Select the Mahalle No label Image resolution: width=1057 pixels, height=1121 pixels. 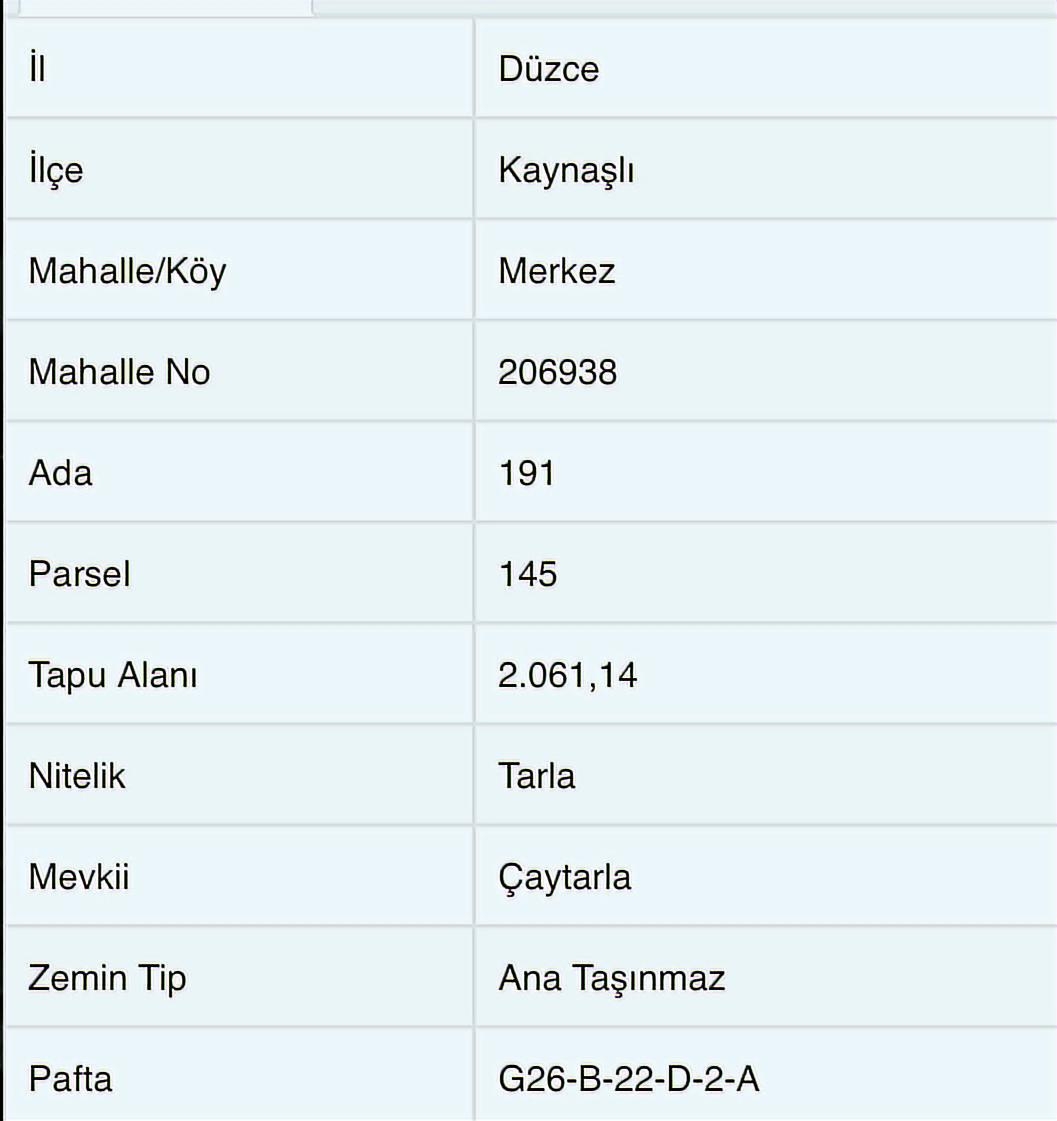tap(119, 372)
